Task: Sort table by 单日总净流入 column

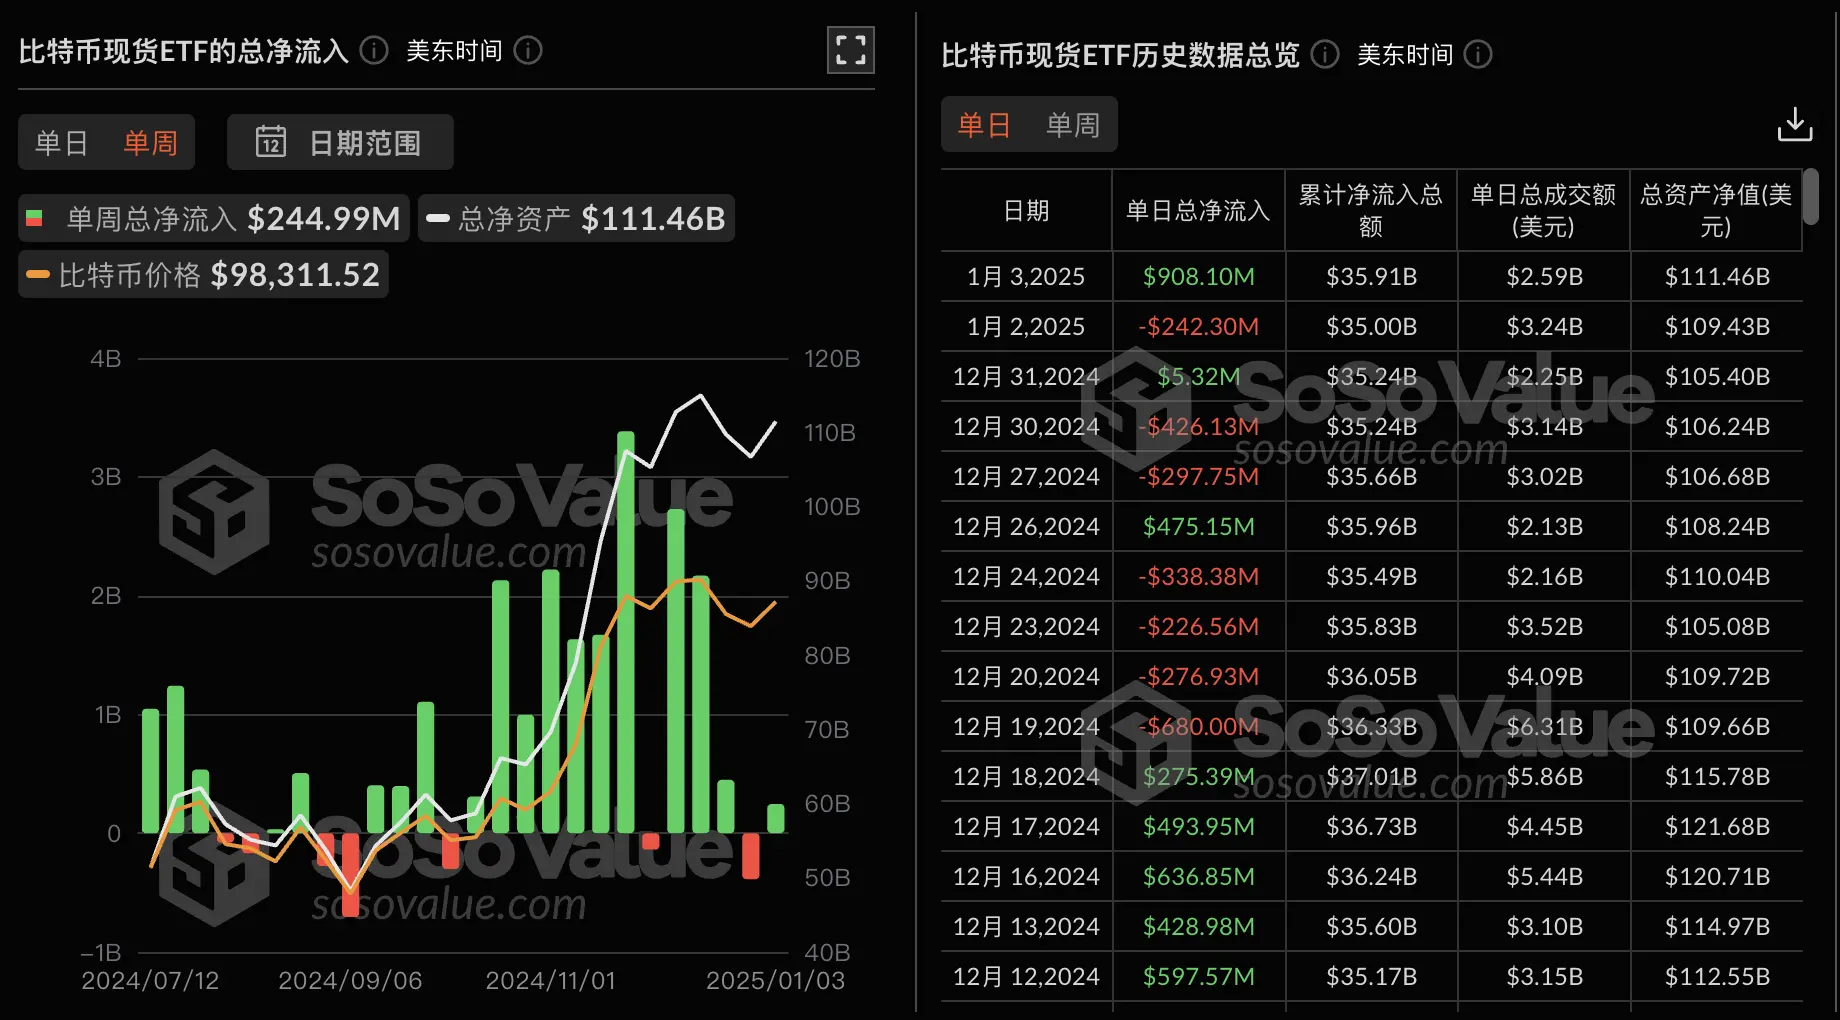Action: point(1197,210)
